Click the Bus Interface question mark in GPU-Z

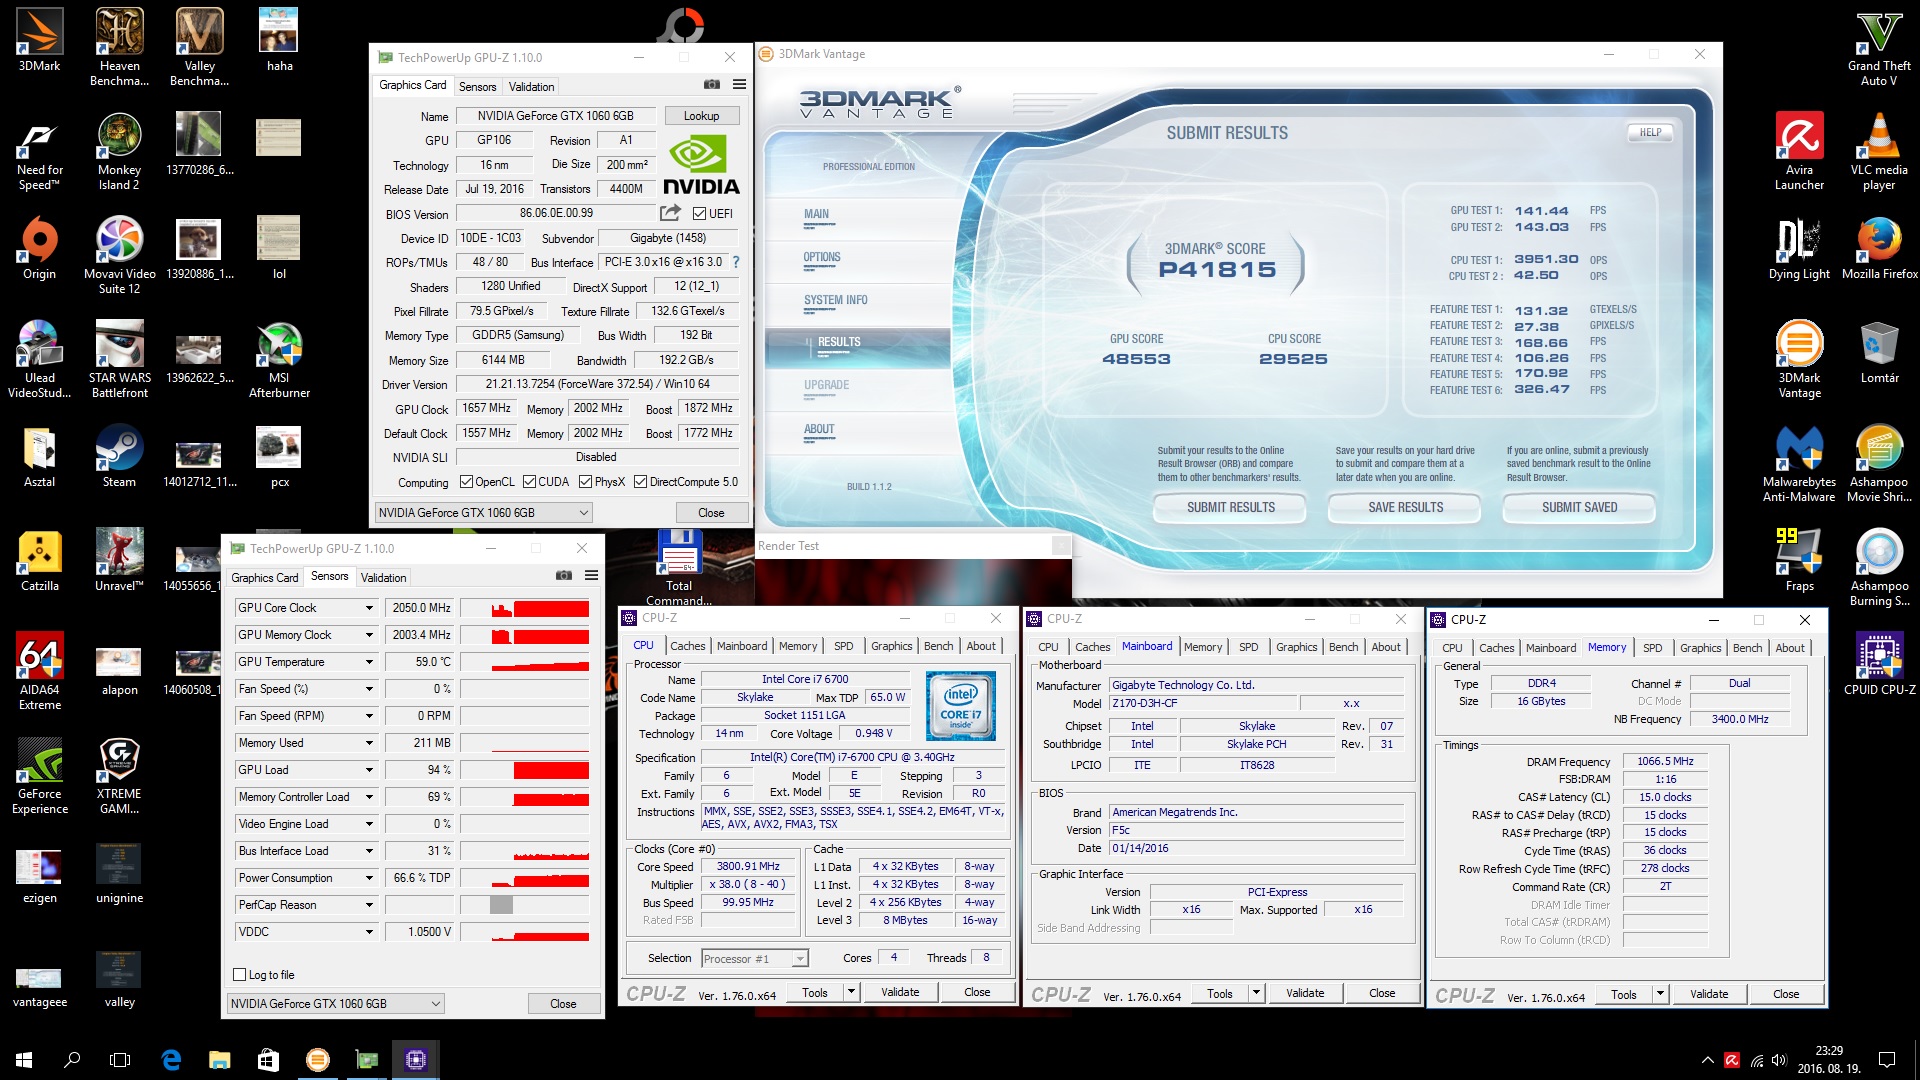click(x=736, y=262)
